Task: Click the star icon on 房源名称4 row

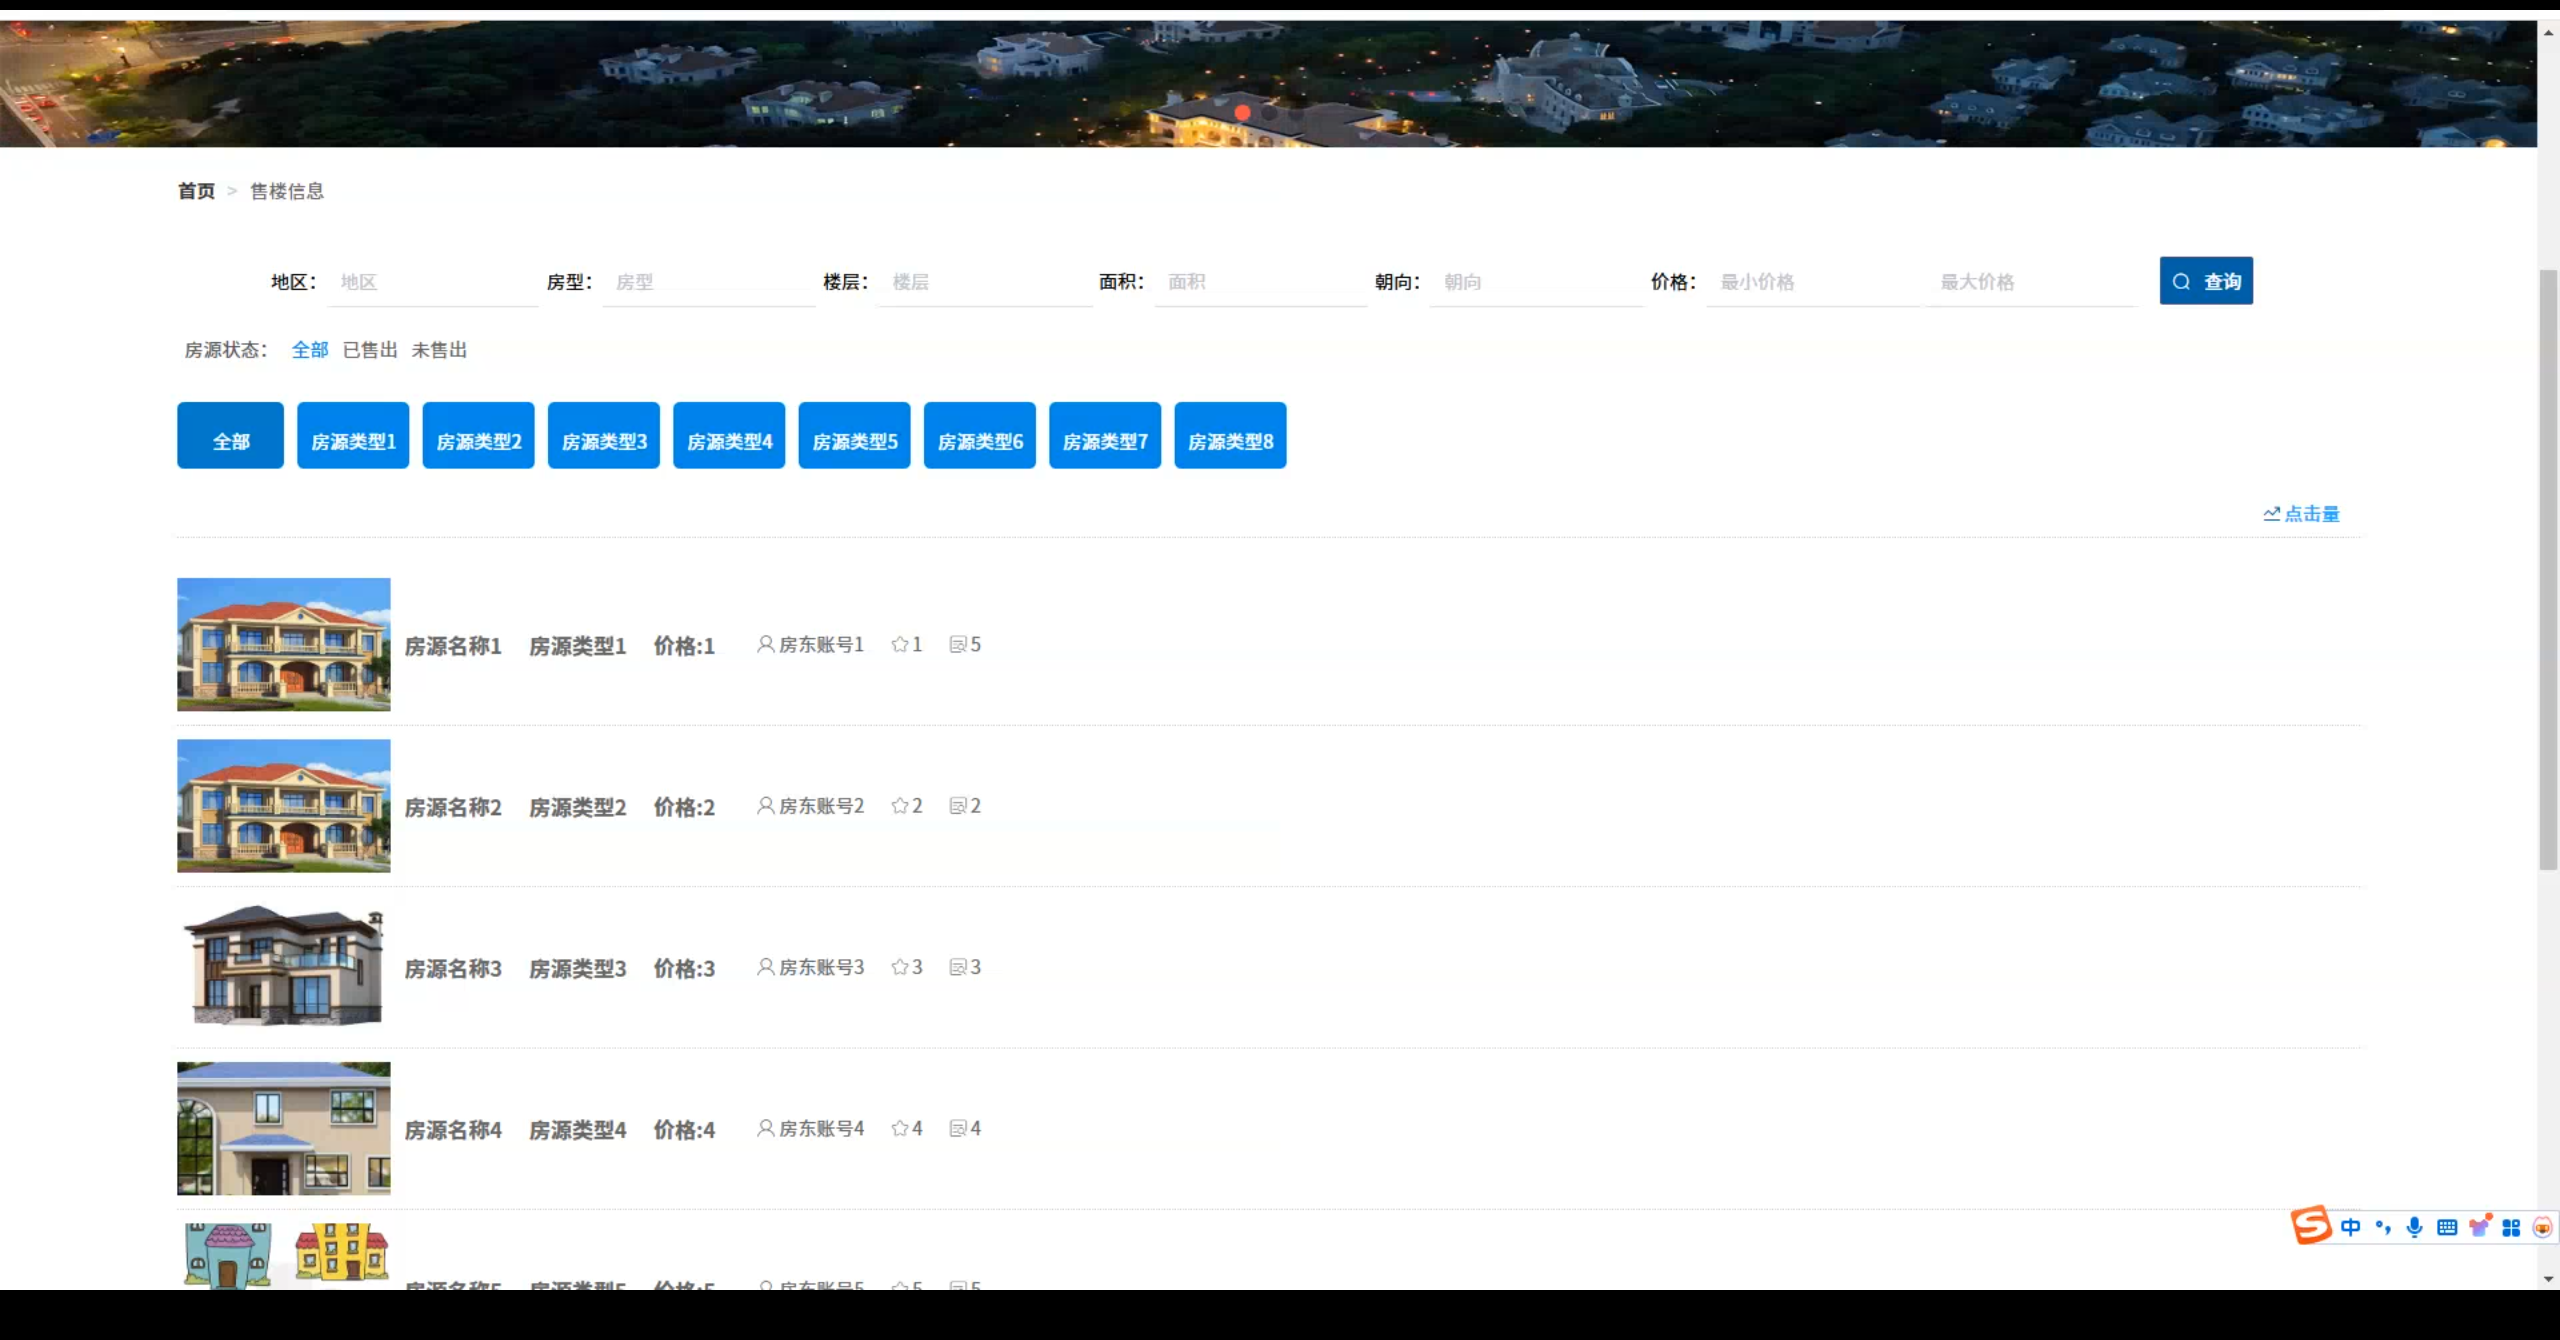Action: 899,1129
